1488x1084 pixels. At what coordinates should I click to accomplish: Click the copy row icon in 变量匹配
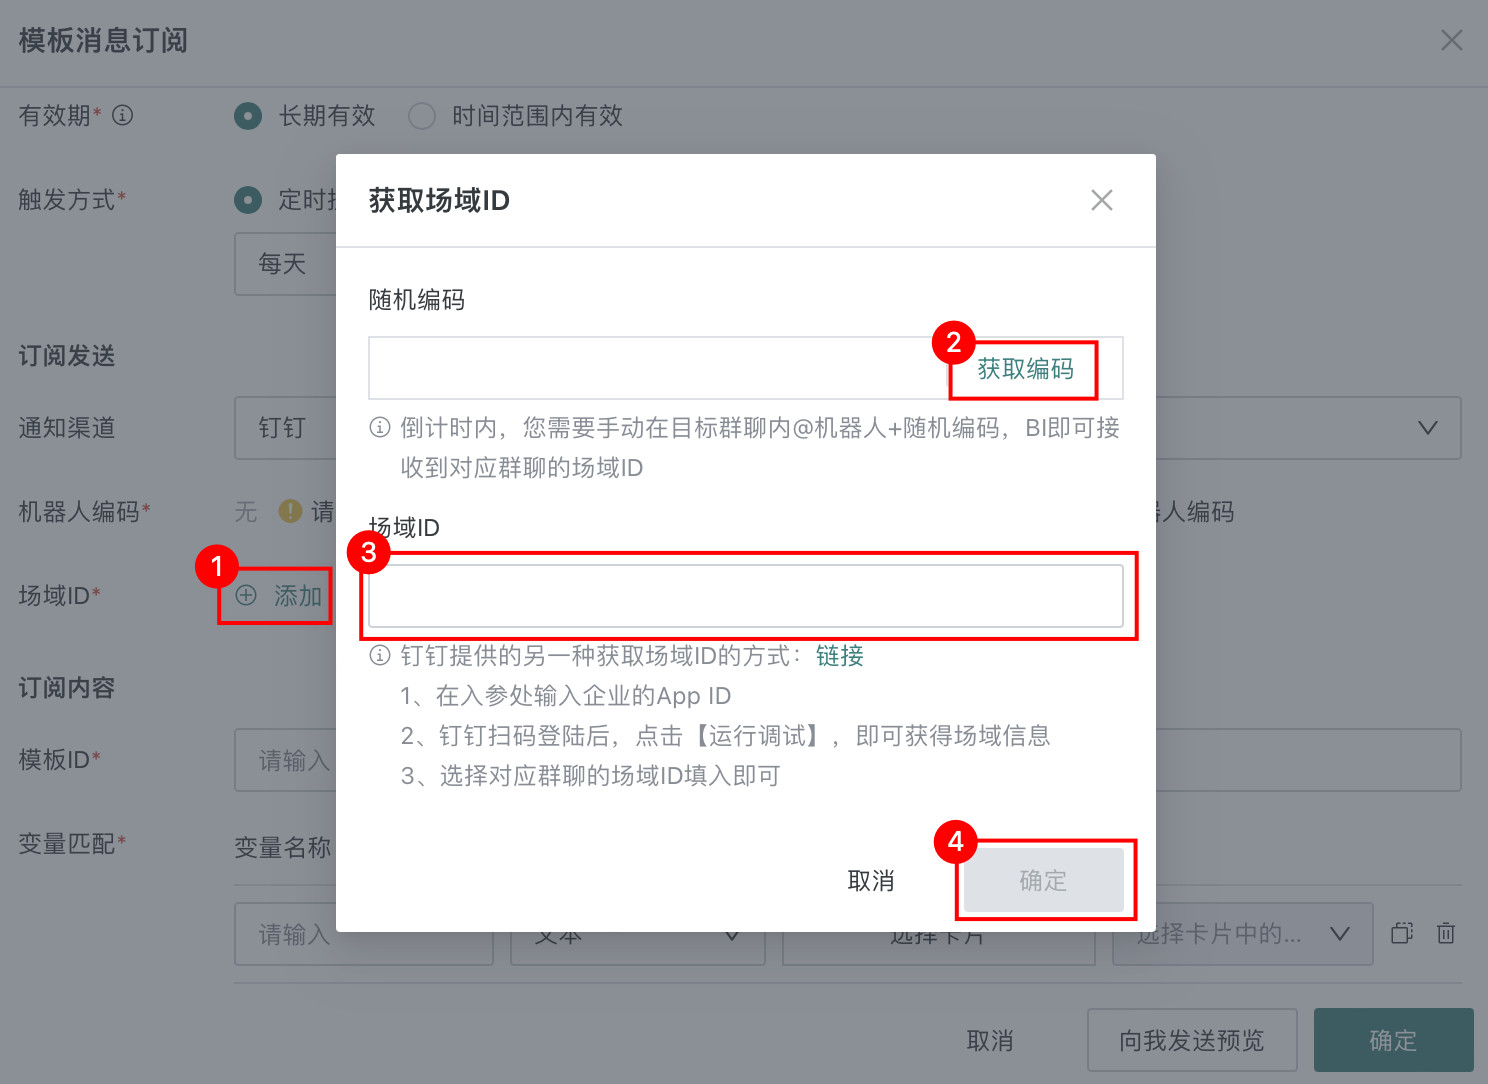(x=1402, y=933)
